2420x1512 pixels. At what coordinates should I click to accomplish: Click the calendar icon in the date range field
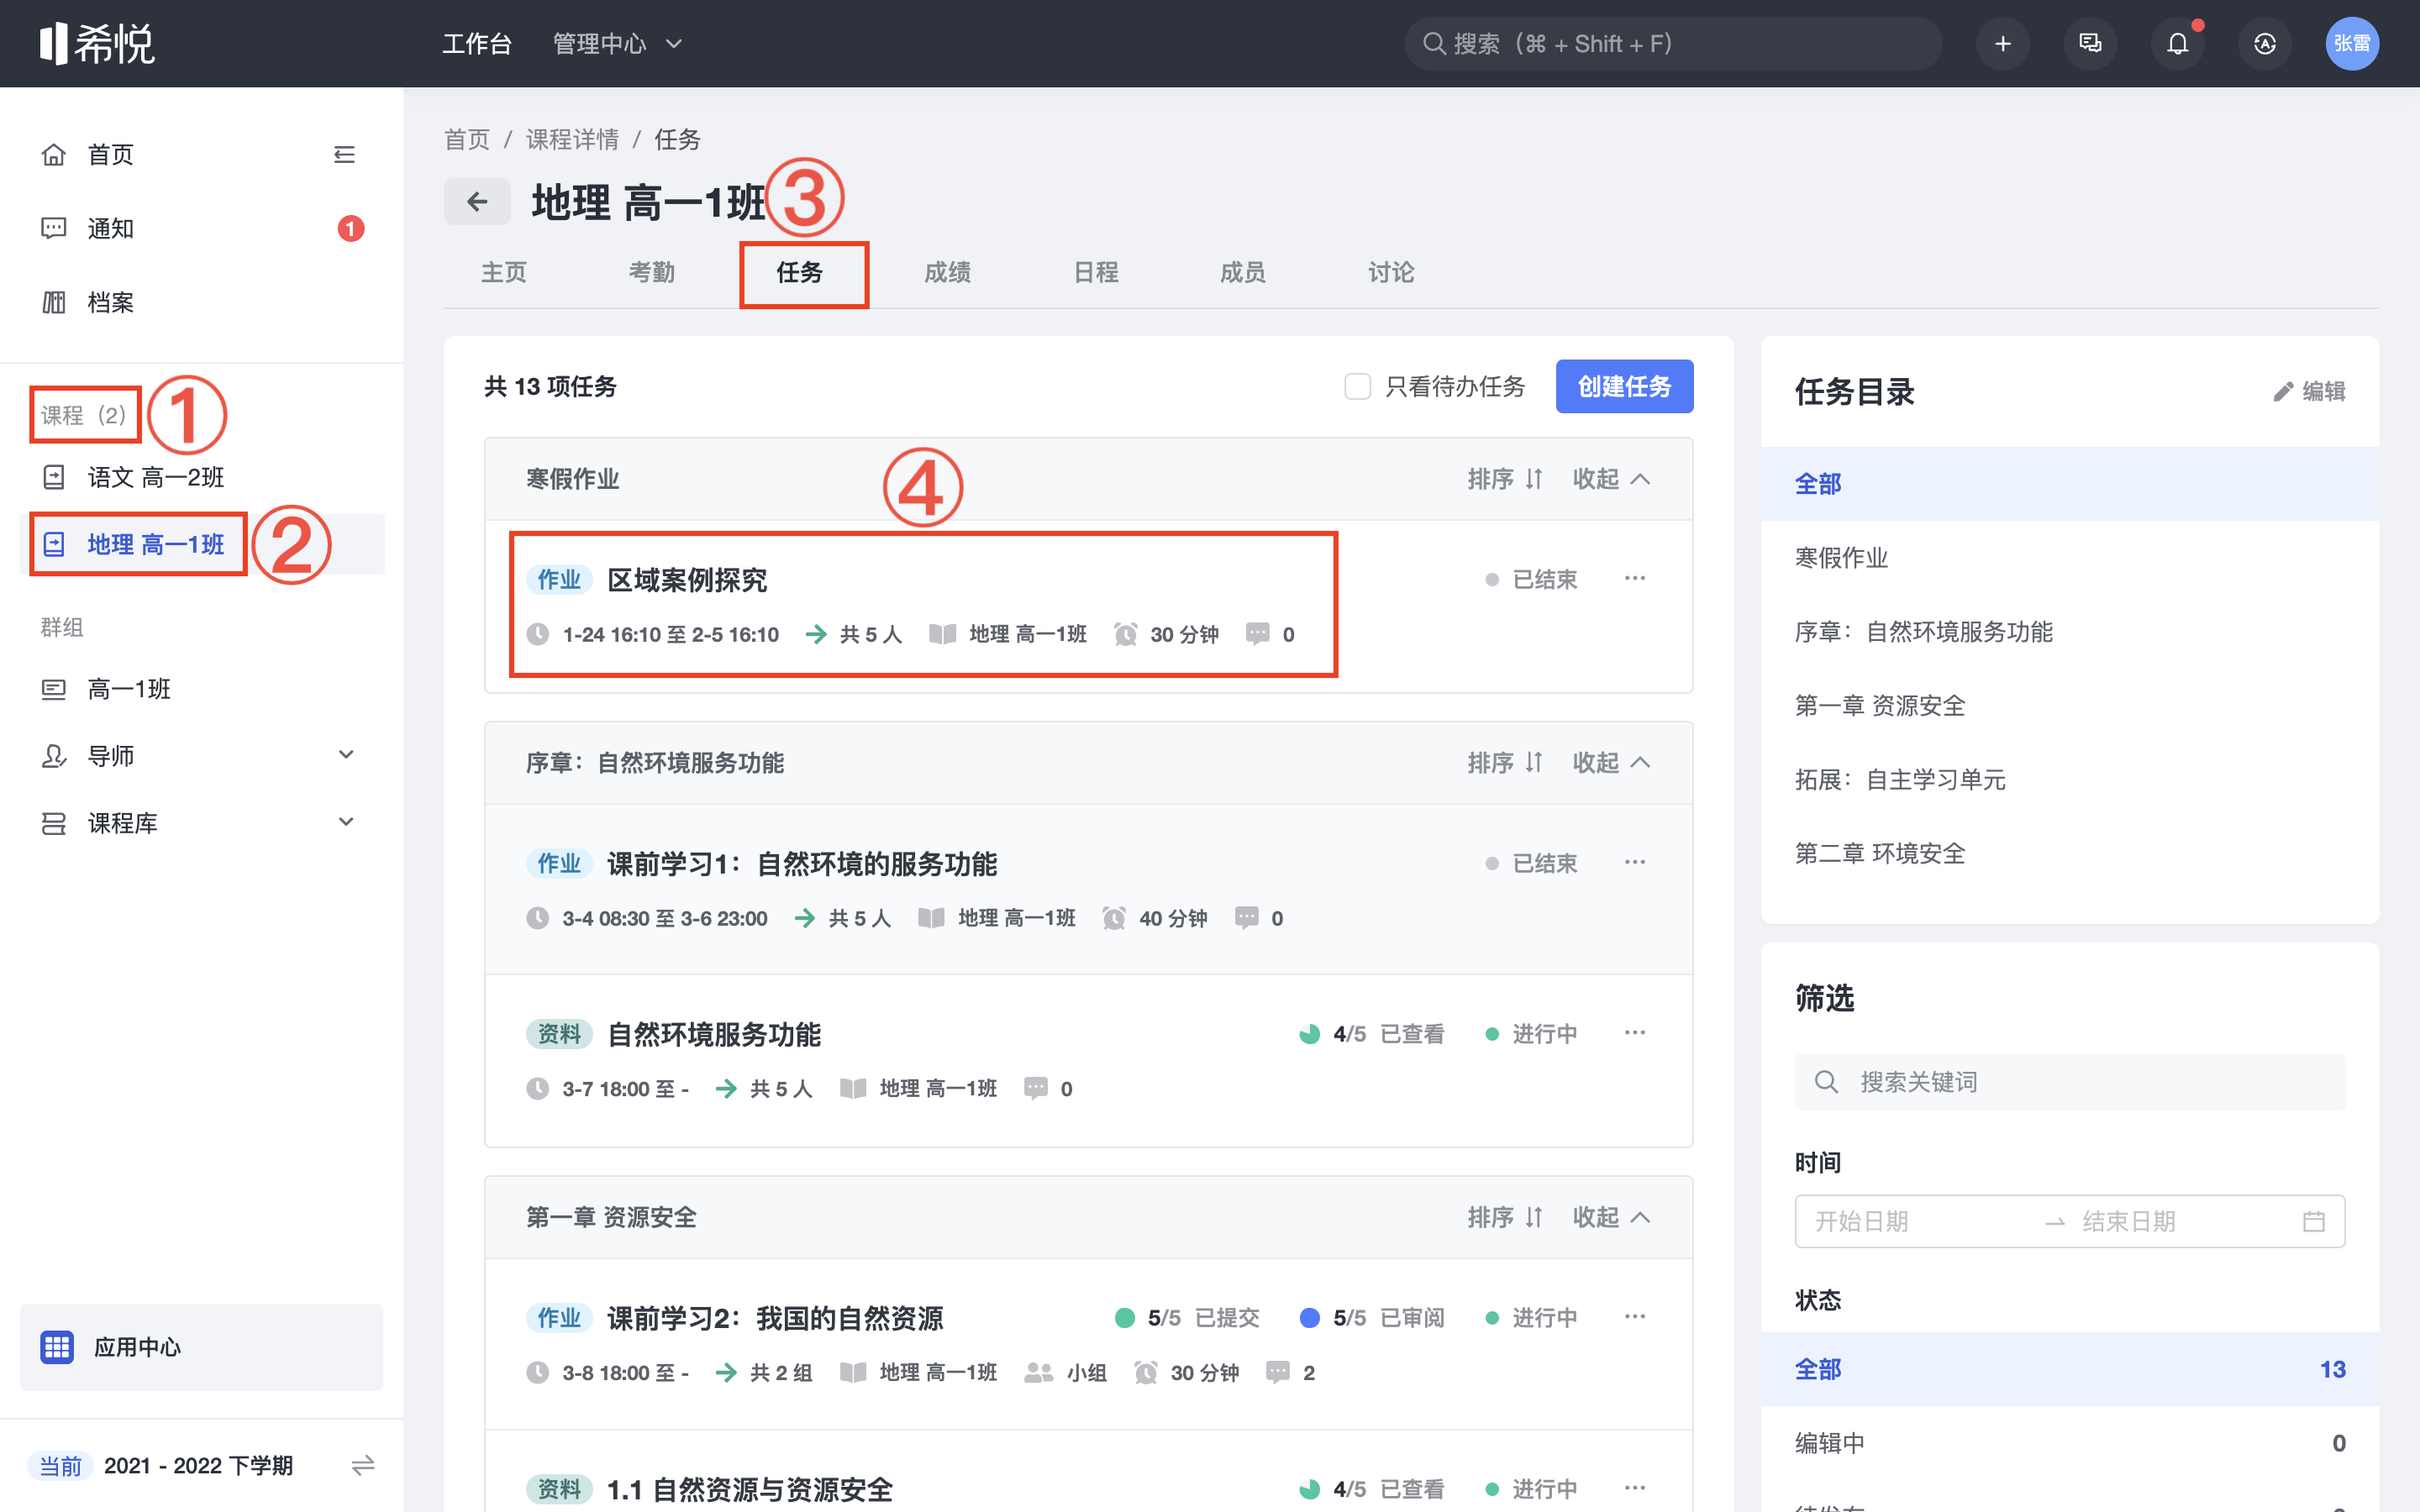tap(2313, 1221)
